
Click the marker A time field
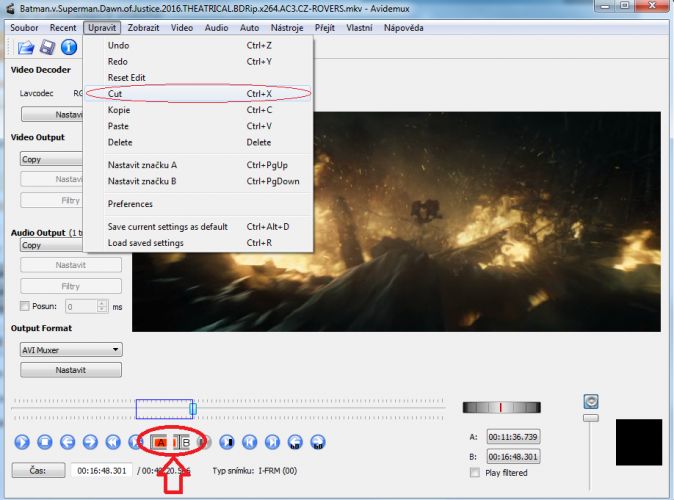[513, 437]
